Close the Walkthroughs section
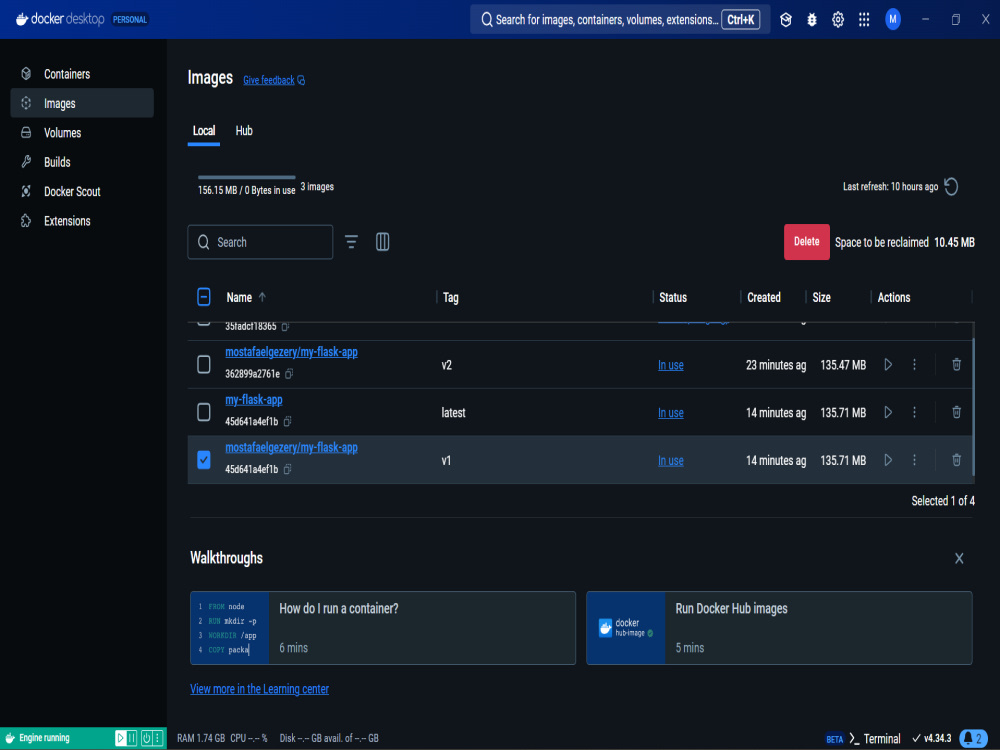 click(959, 559)
